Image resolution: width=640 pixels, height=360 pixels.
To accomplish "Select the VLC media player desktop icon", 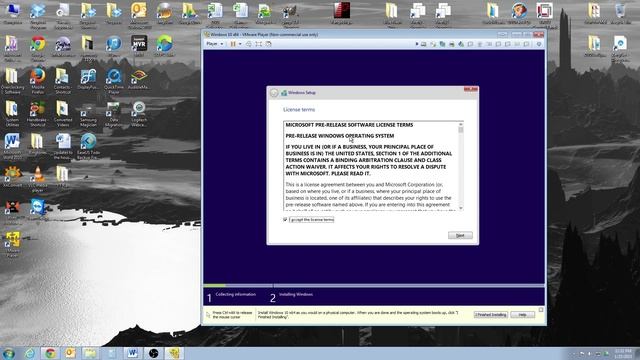I will (38, 180).
